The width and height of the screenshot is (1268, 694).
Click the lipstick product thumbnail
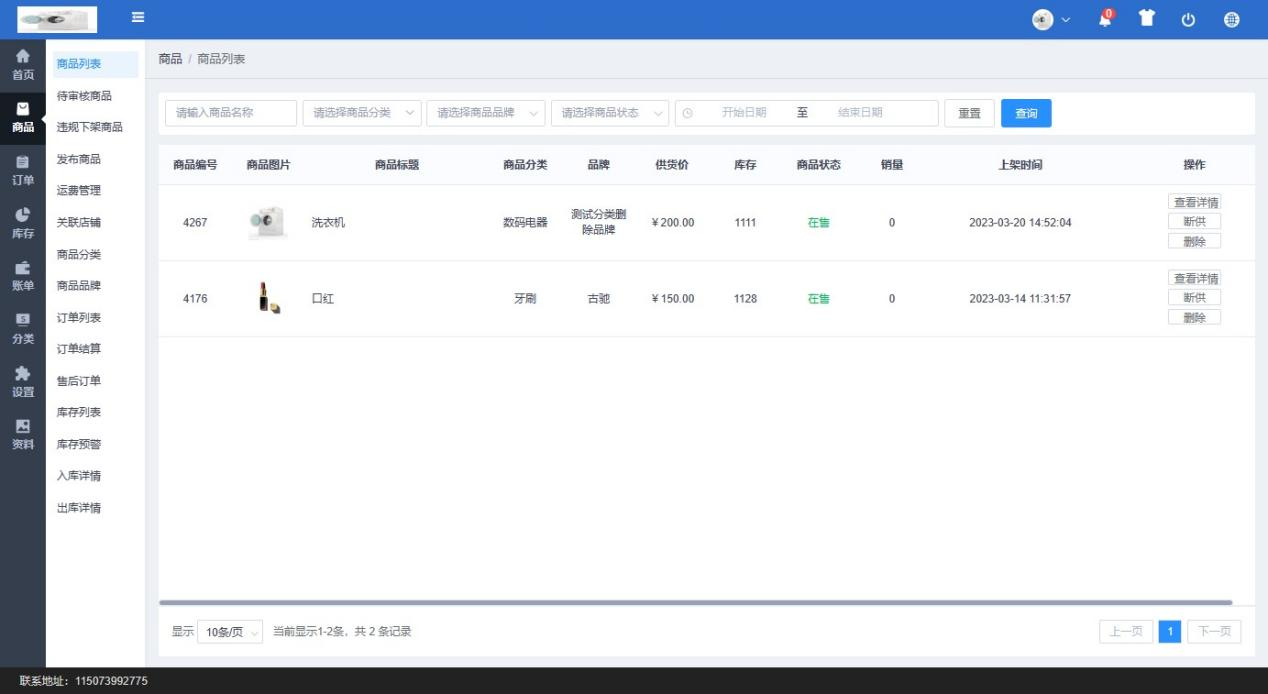[x=268, y=298]
